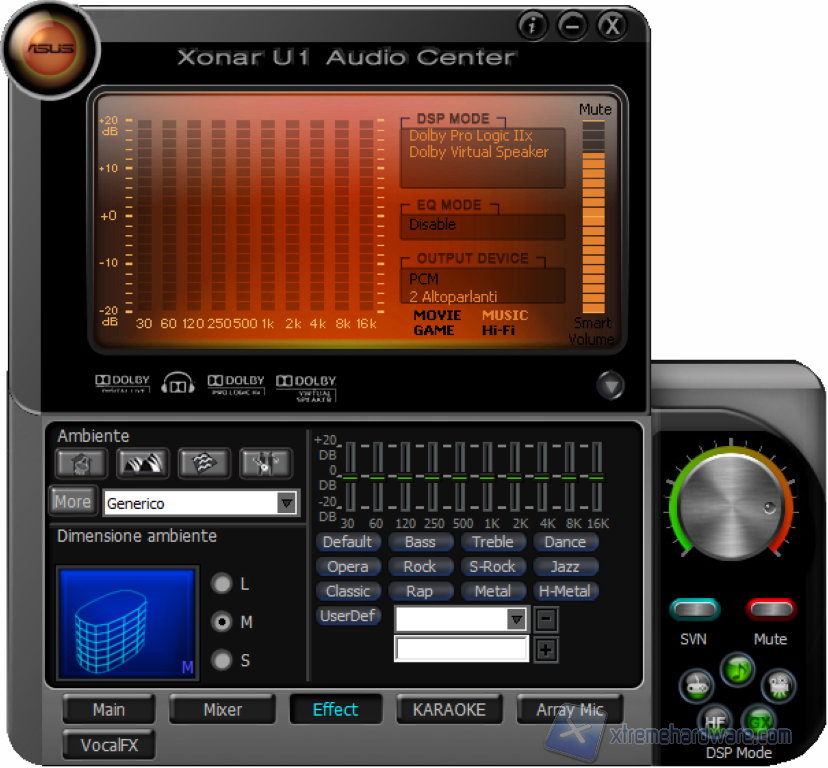Image resolution: width=828 pixels, height=768 pixels.
Task: Collapse panel with the round down-arrow button
Action: [x=610, y=385]
